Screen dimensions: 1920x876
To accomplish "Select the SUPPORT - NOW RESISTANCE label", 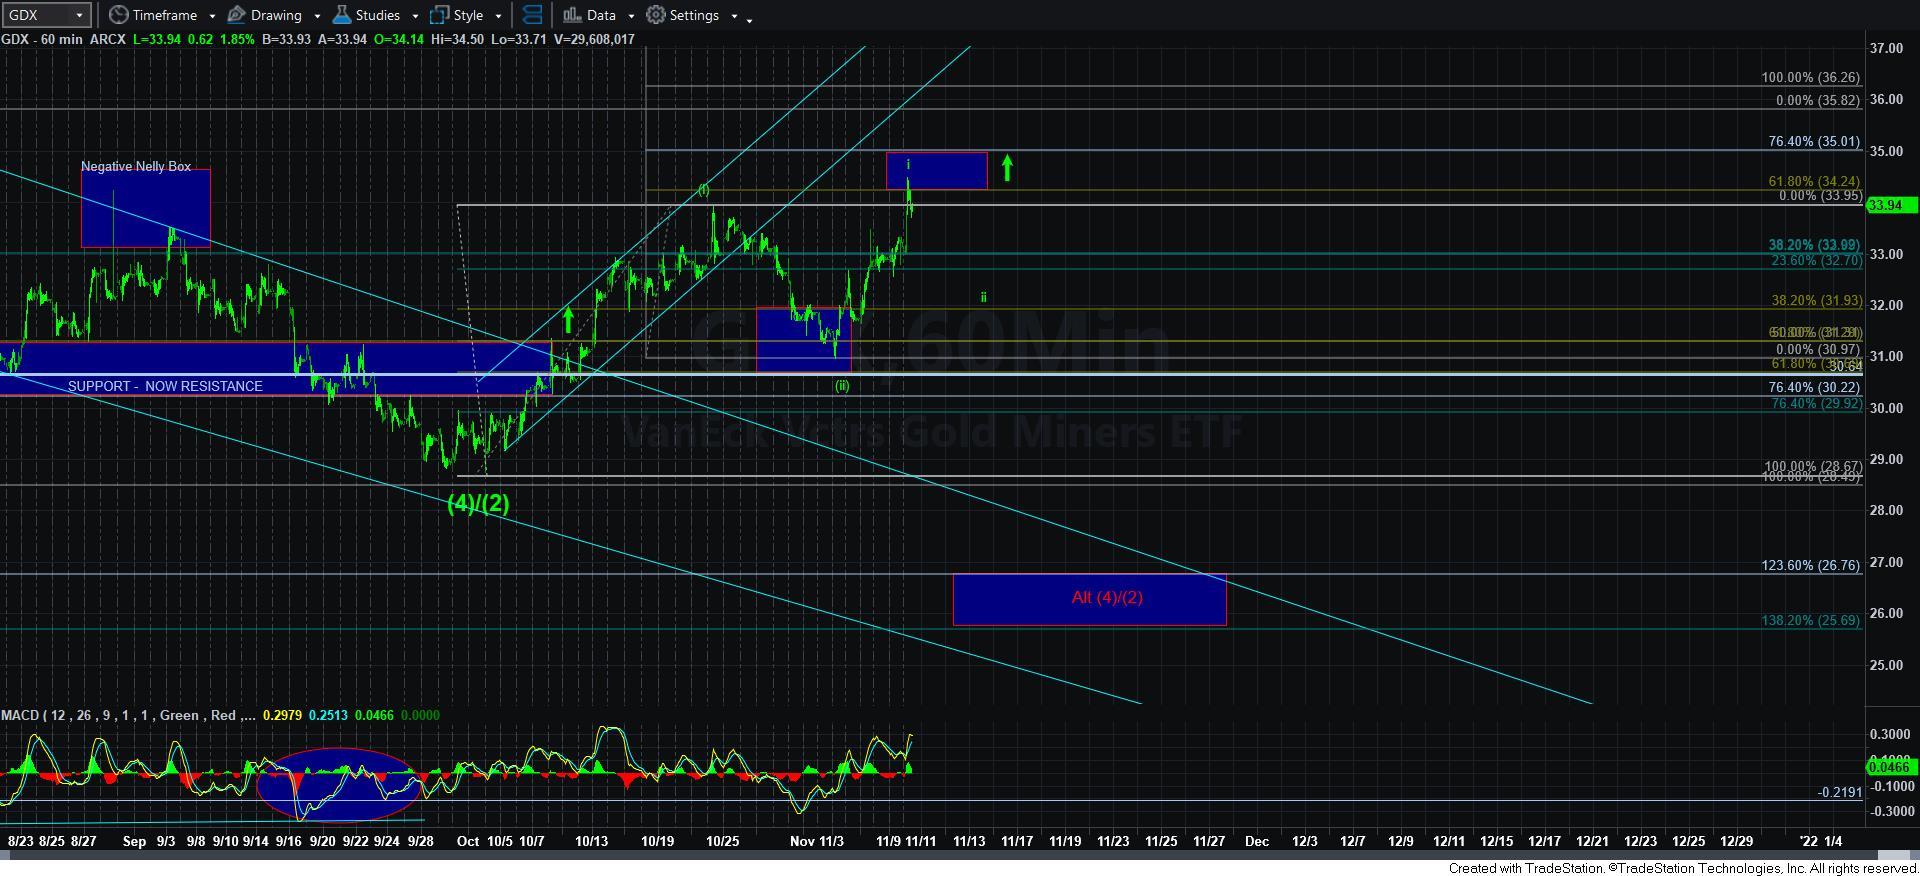I will tap(165, 386).
